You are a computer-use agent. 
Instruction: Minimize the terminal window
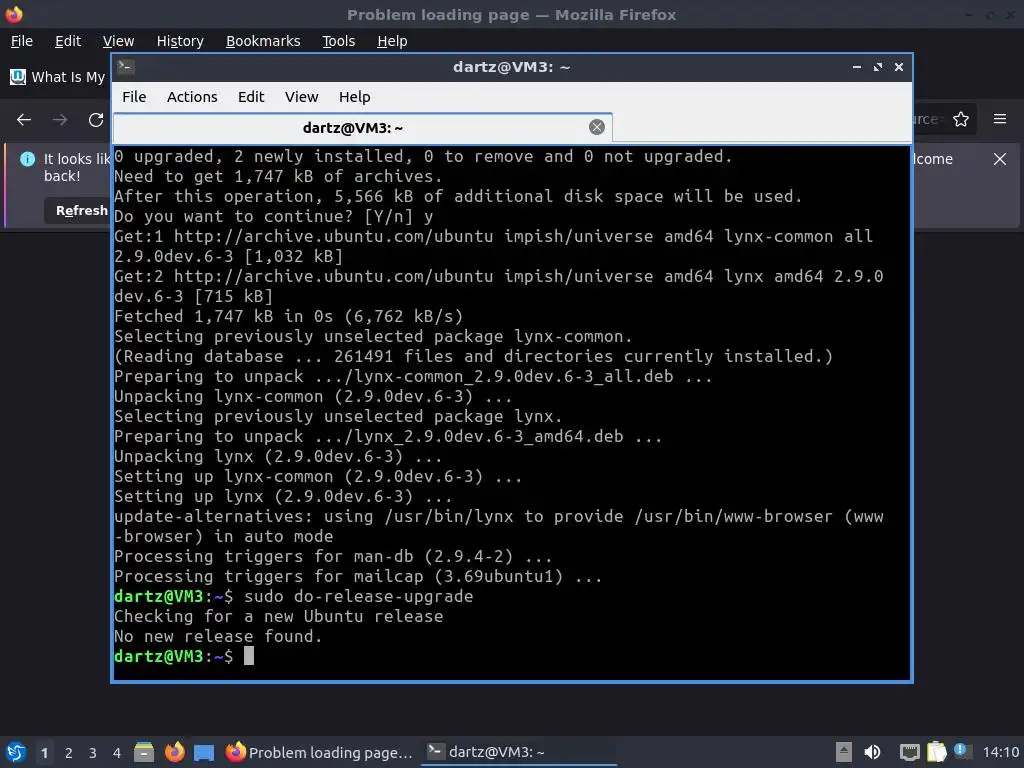(x=857, y=67)
